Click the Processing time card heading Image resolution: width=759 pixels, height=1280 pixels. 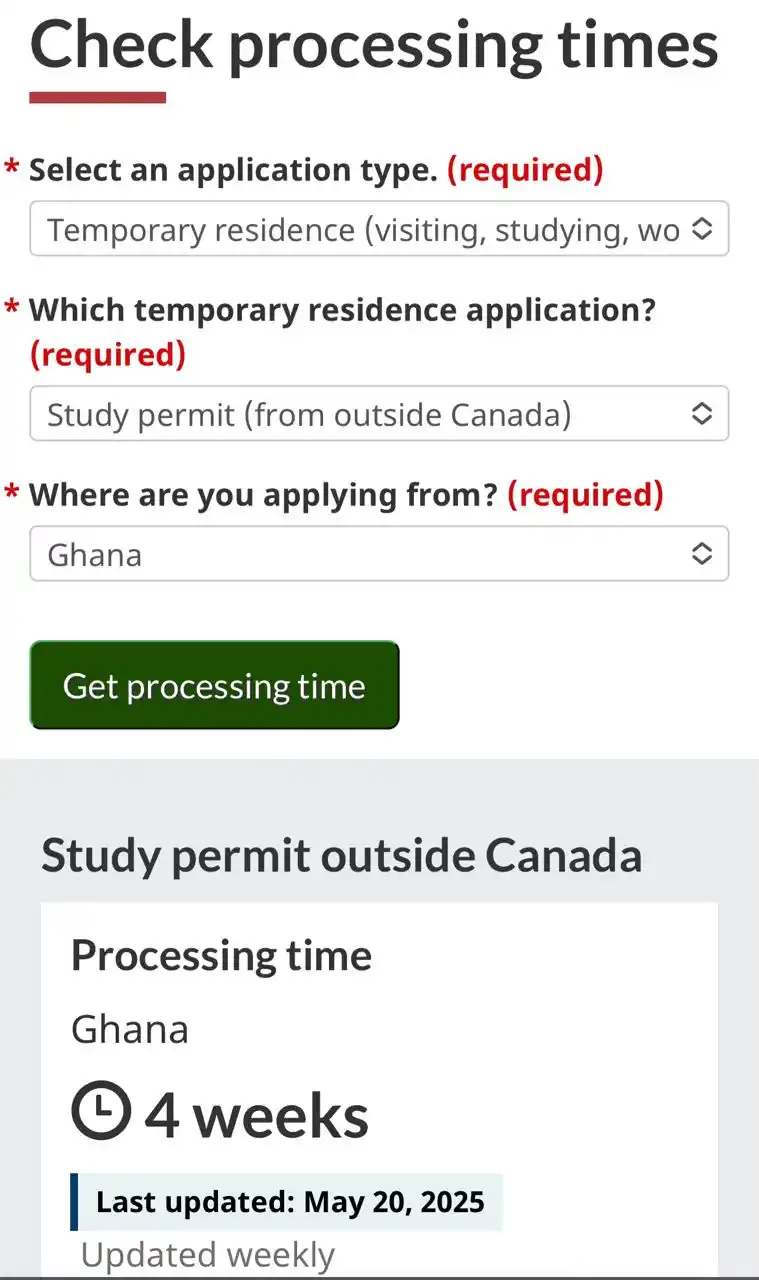click(x=221, y=956)
